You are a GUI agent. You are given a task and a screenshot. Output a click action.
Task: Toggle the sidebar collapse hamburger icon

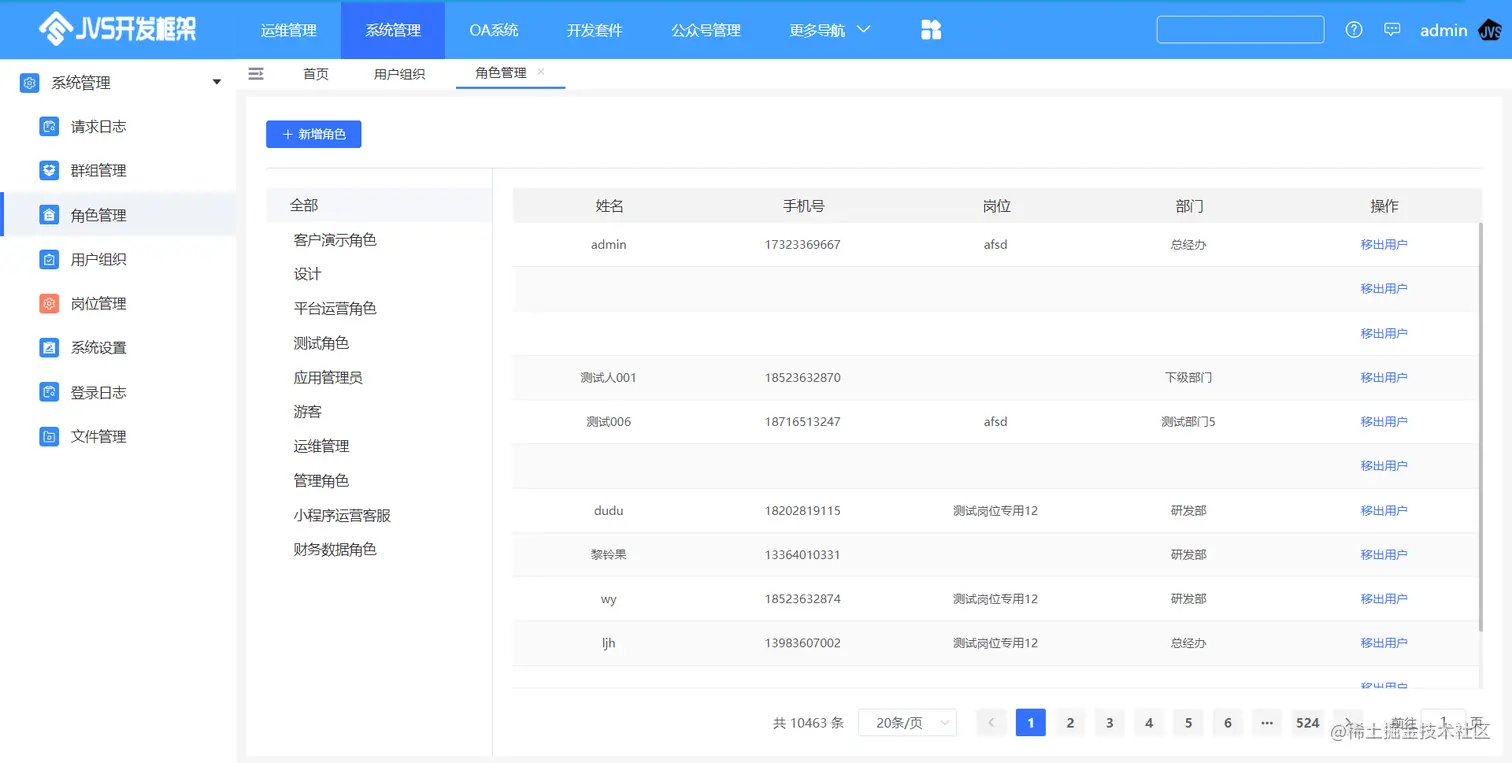tap(256, 73)
